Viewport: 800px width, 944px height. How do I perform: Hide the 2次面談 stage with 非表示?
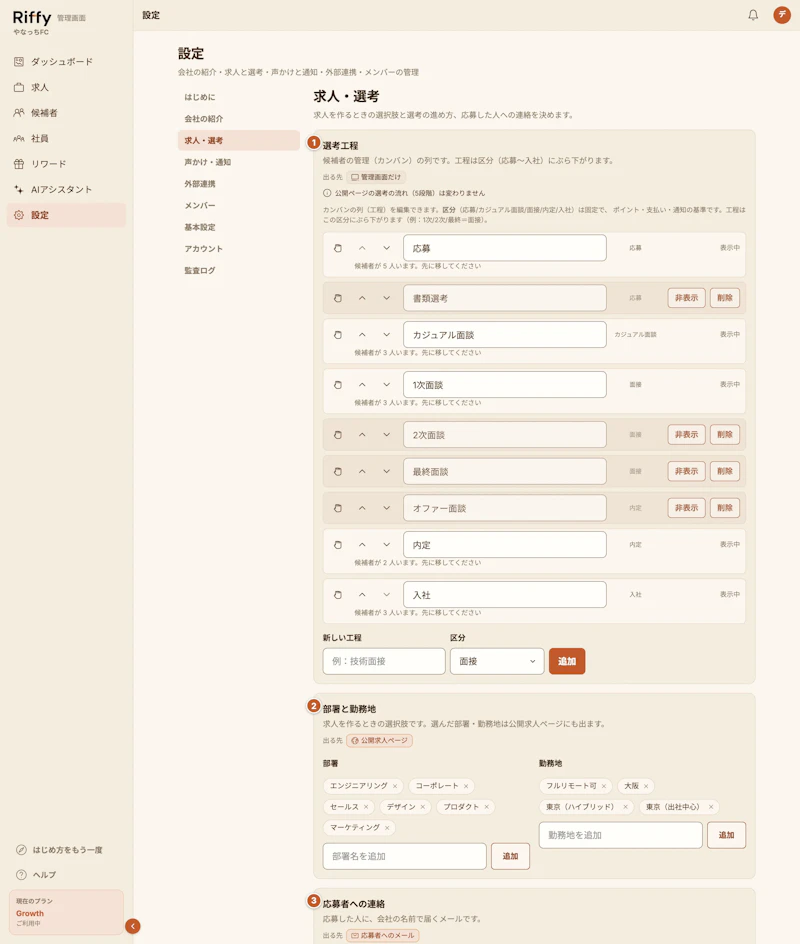click(x=686, y=435)
